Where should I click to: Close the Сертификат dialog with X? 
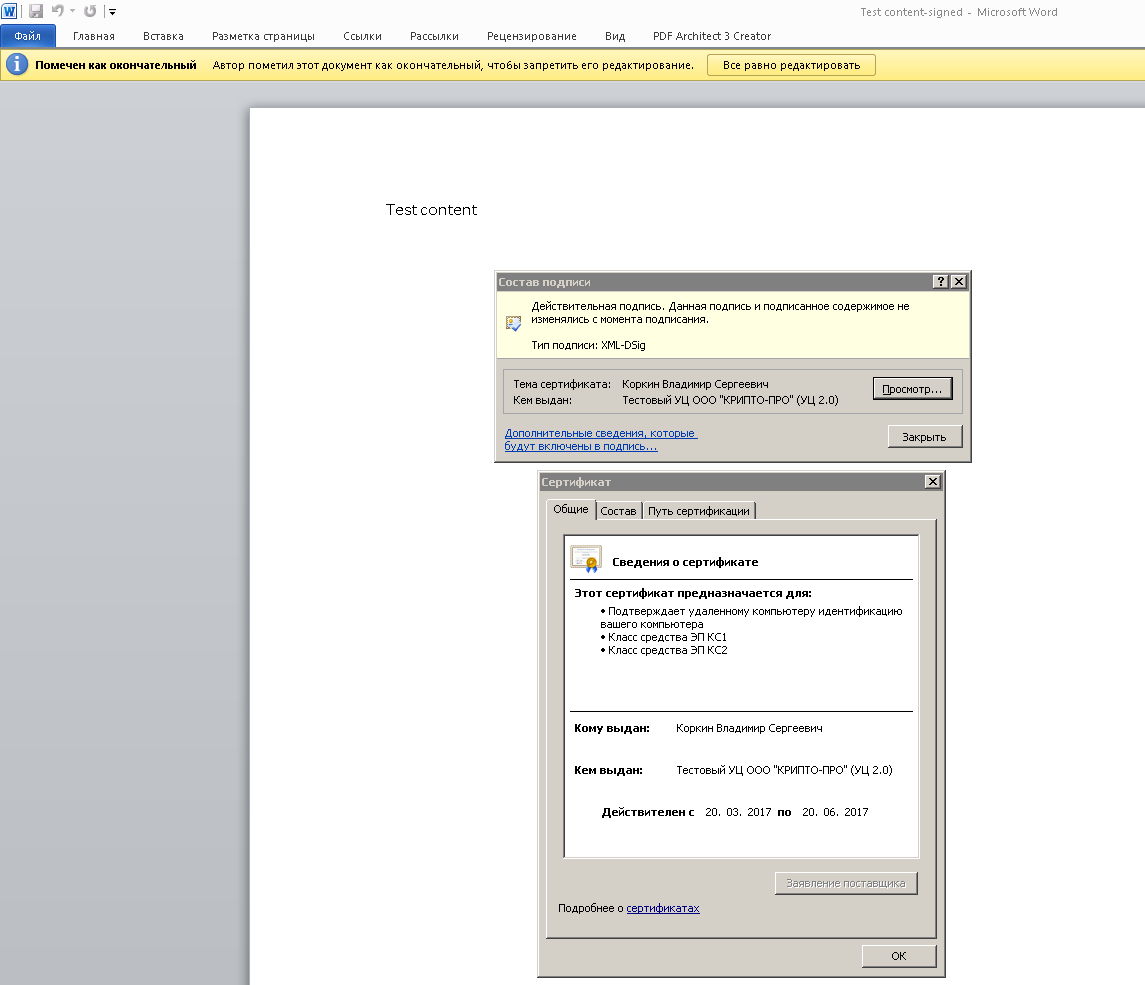click(x=933, y=481)
